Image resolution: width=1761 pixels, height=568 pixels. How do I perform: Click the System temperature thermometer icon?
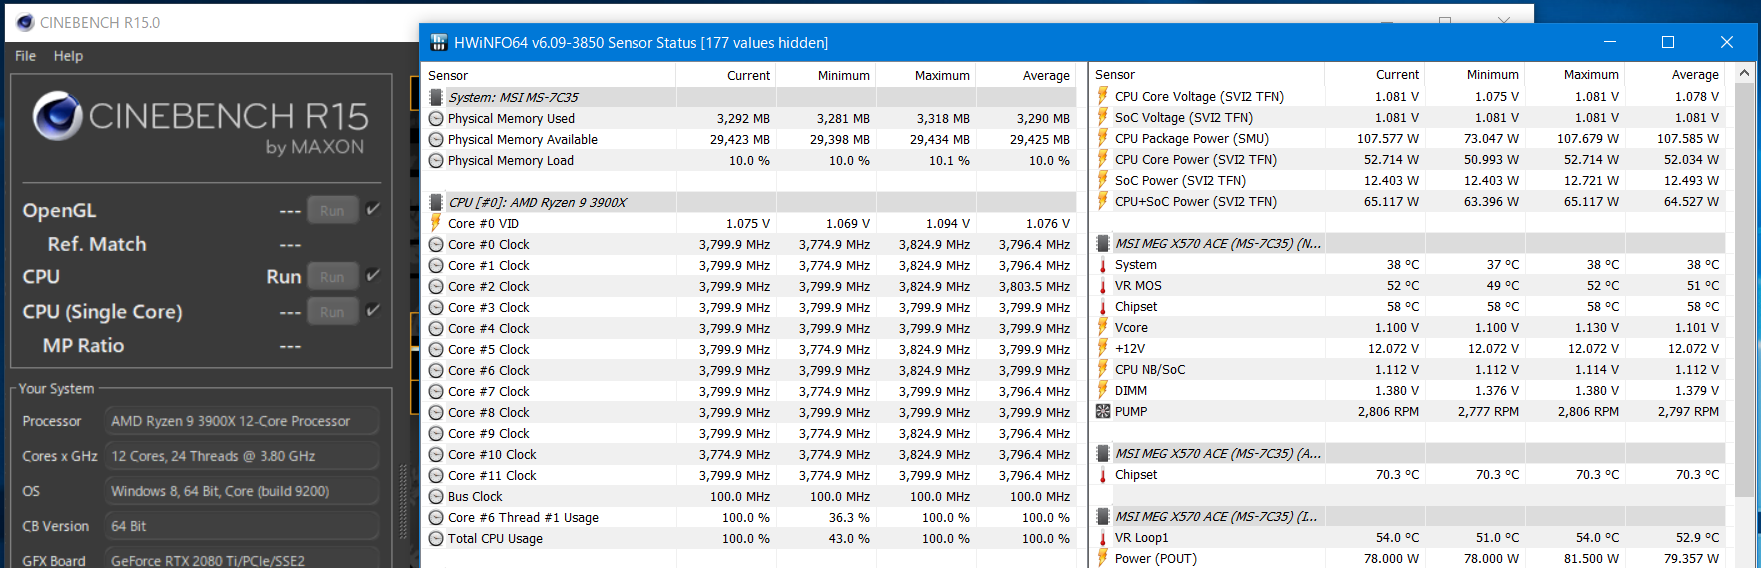[x=1103, y=264]
